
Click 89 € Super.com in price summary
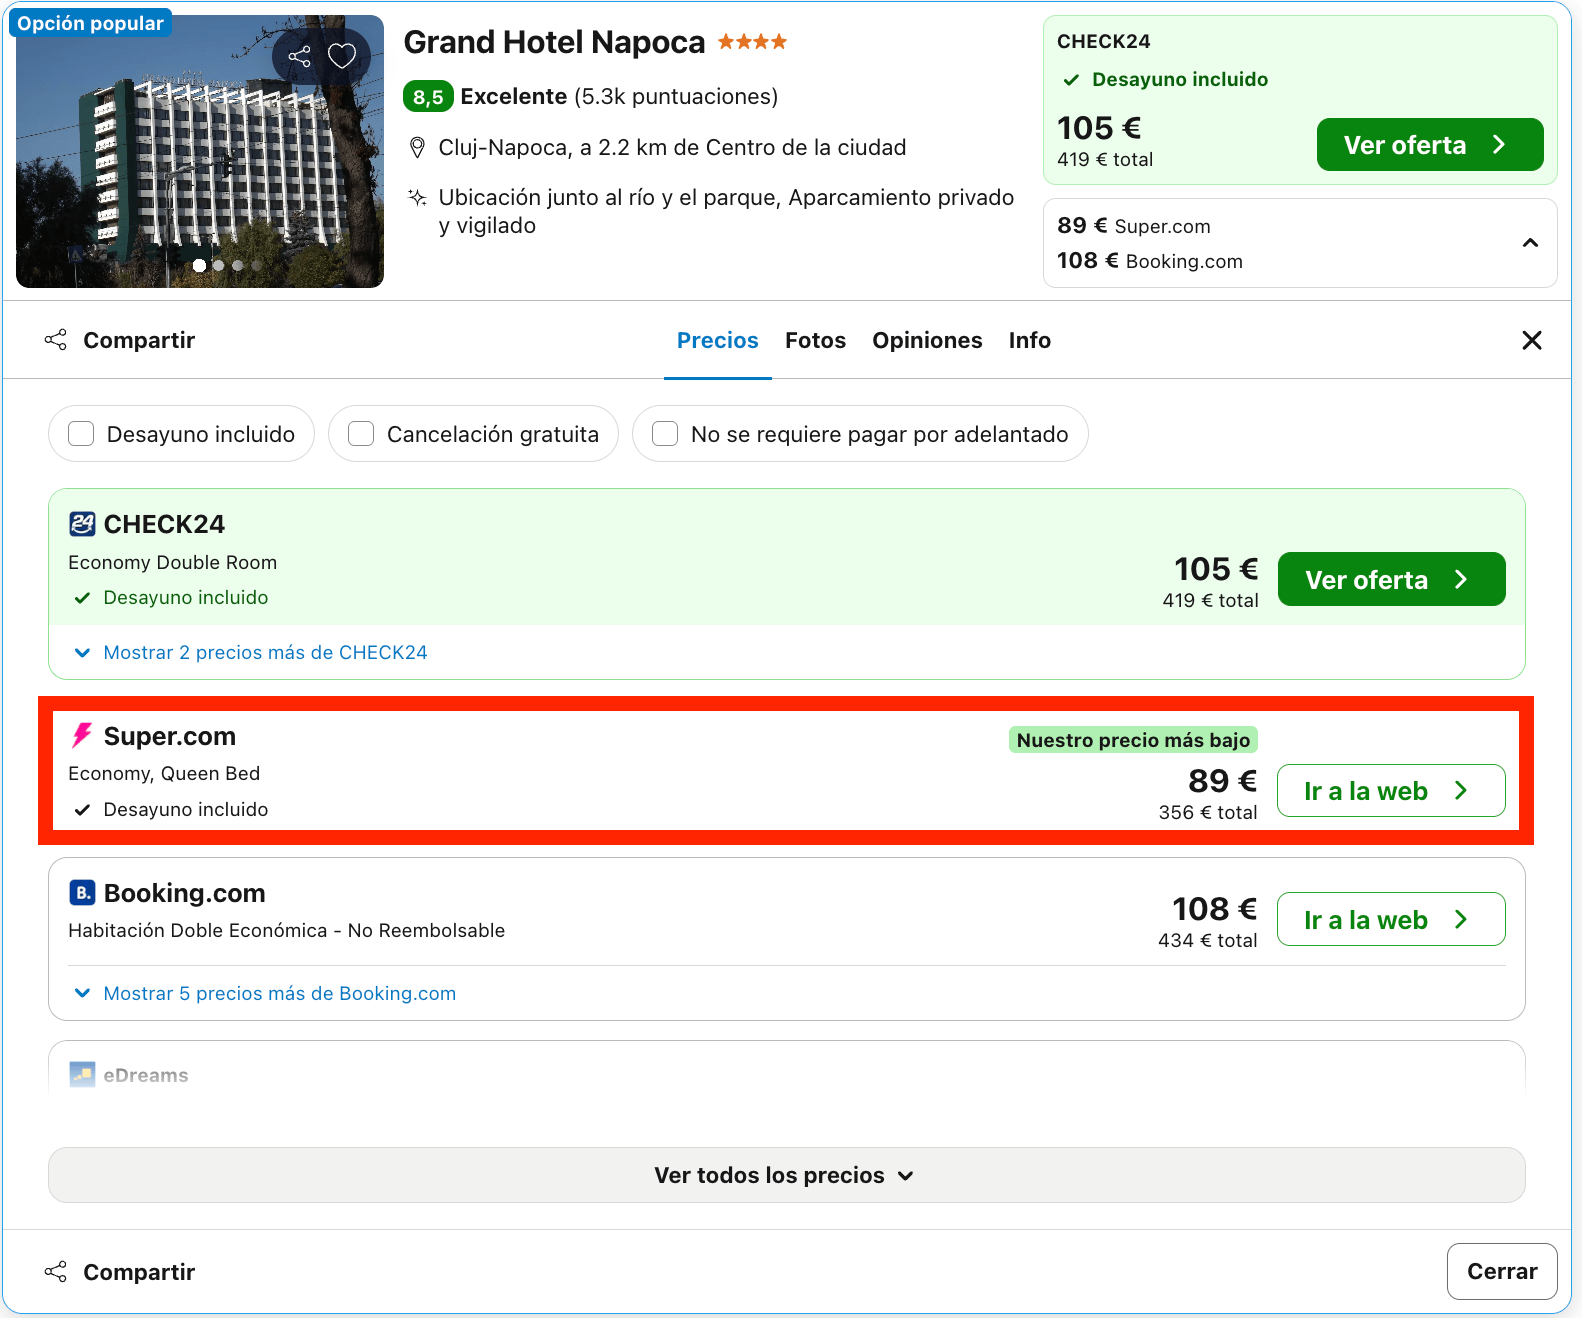(1134, 226)
